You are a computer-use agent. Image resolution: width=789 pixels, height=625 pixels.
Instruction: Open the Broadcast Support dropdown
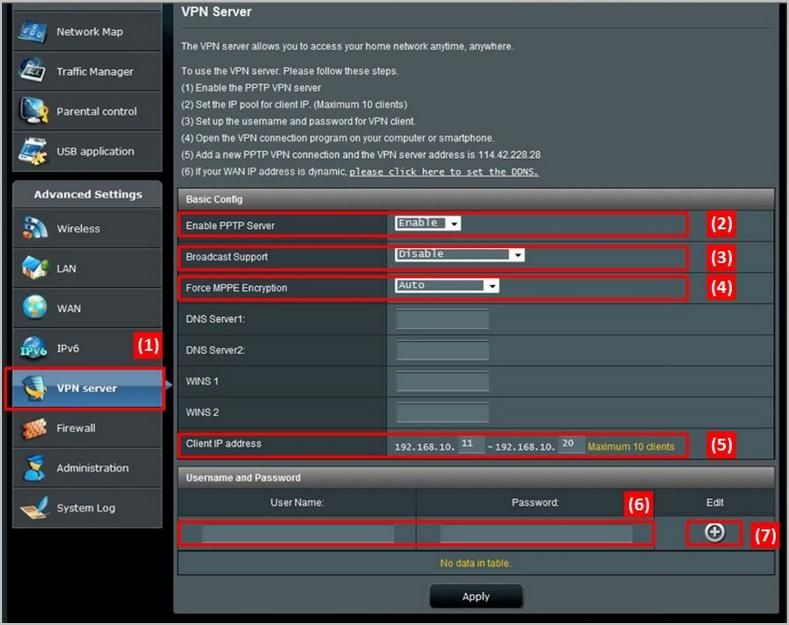pyautogui.click(x=459, y=255)
